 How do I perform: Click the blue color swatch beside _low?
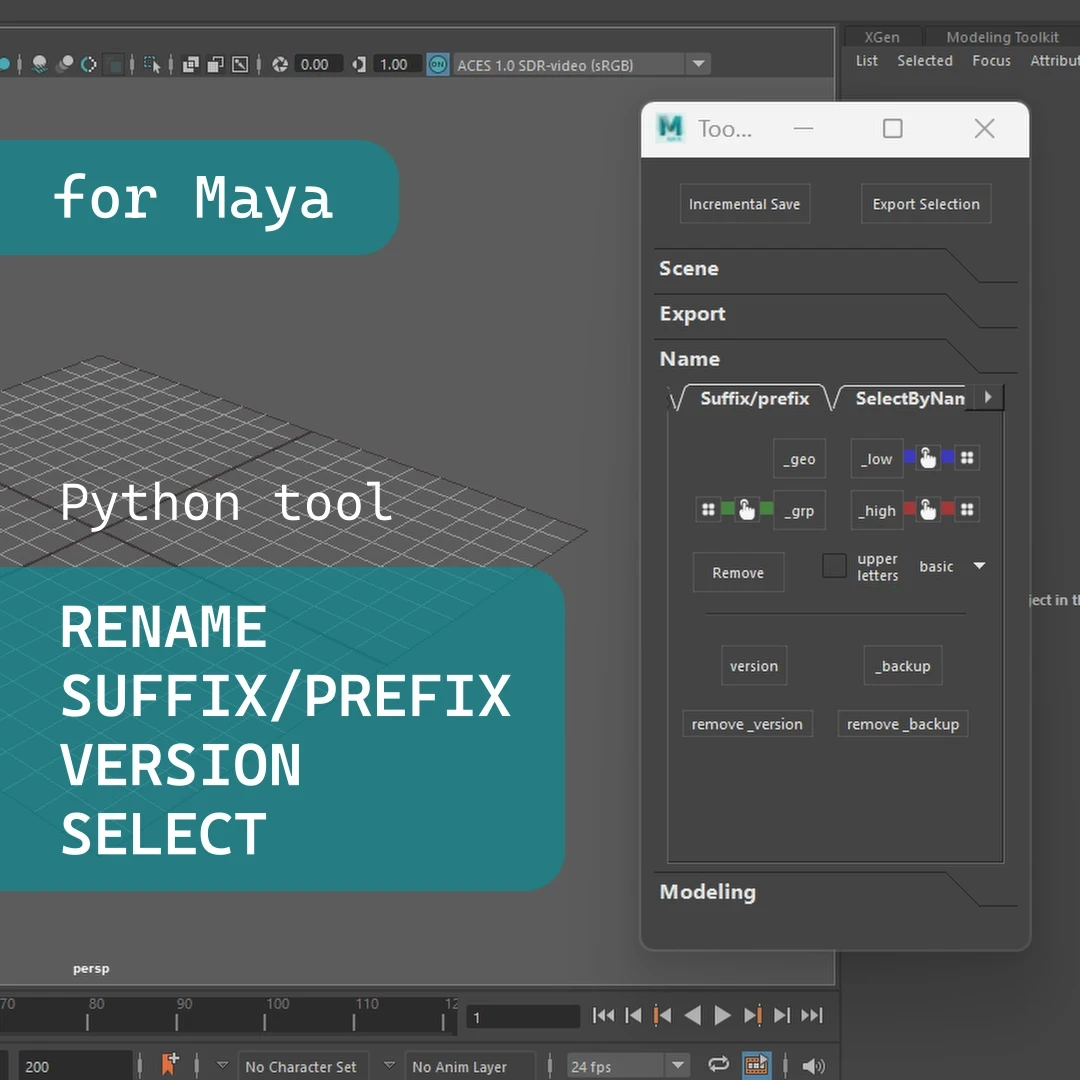(910, 458)
